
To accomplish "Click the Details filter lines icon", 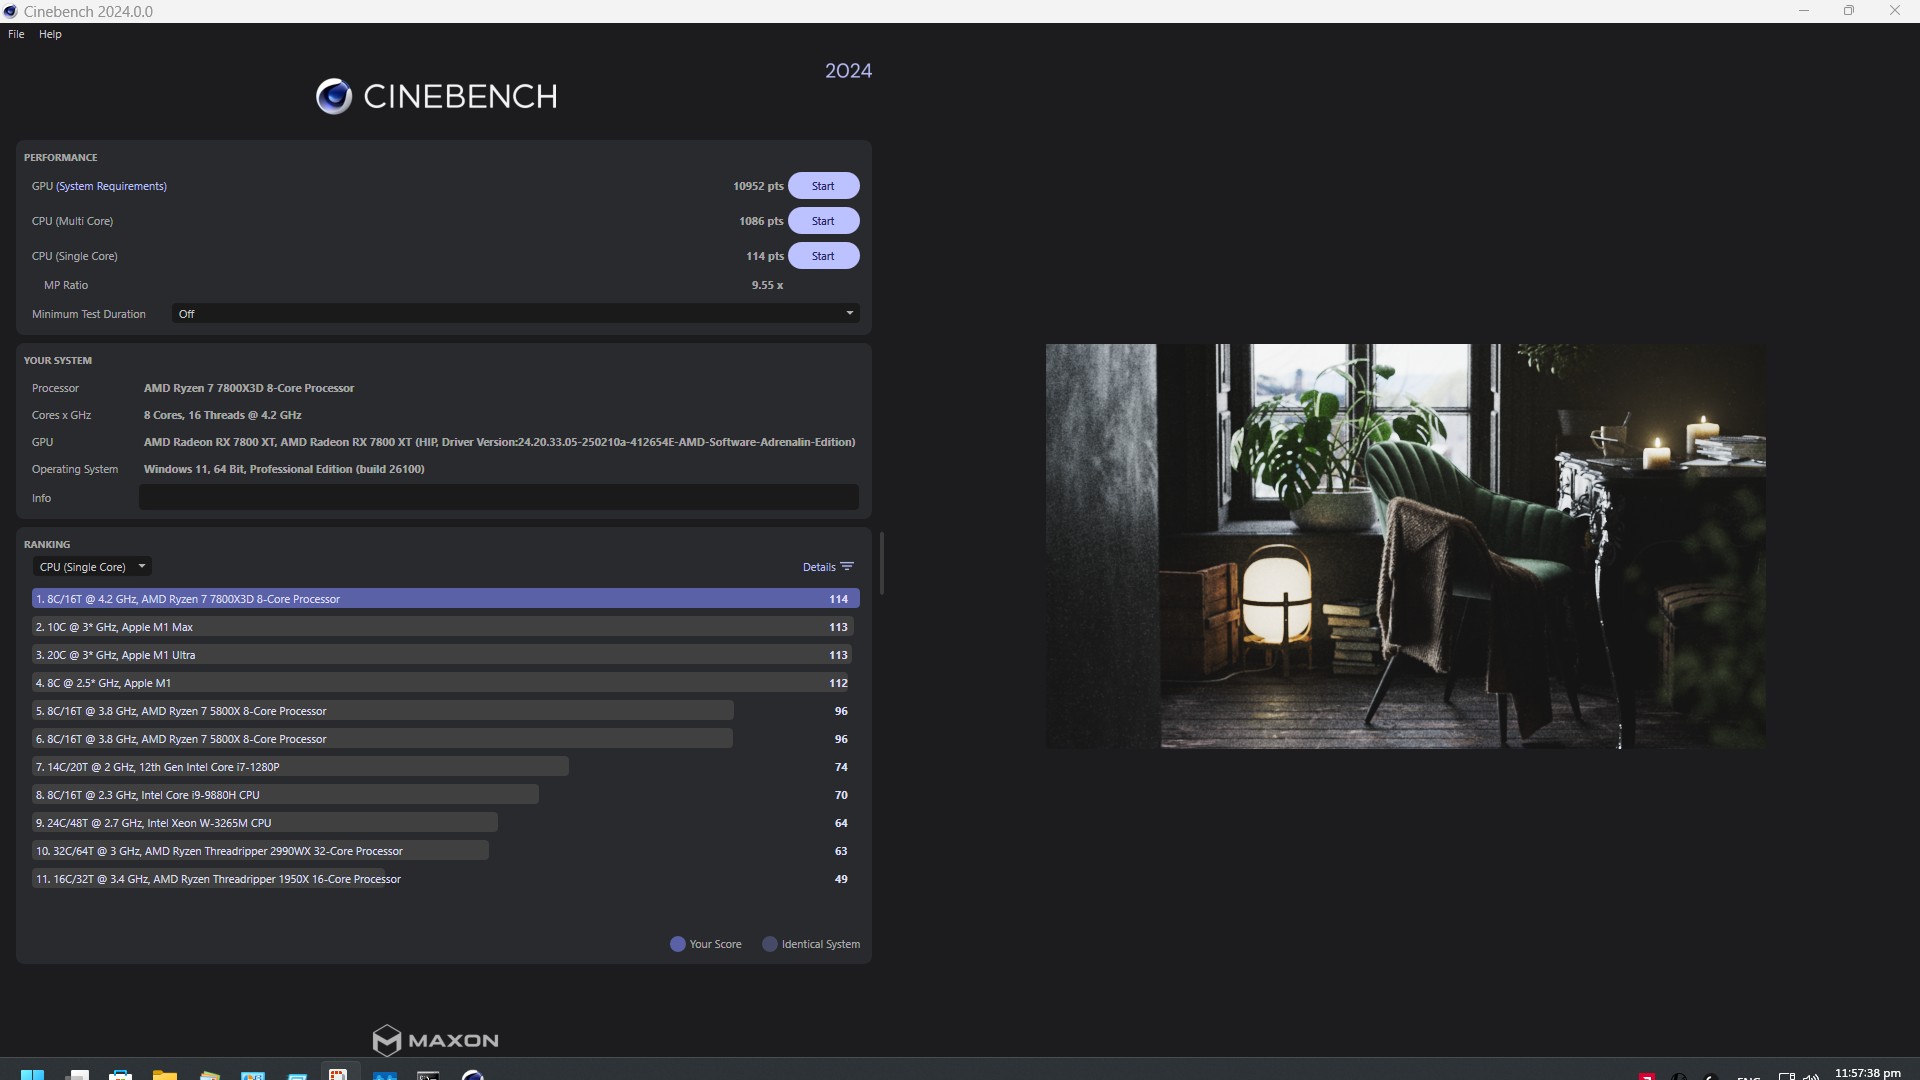I will coord(847,567).
